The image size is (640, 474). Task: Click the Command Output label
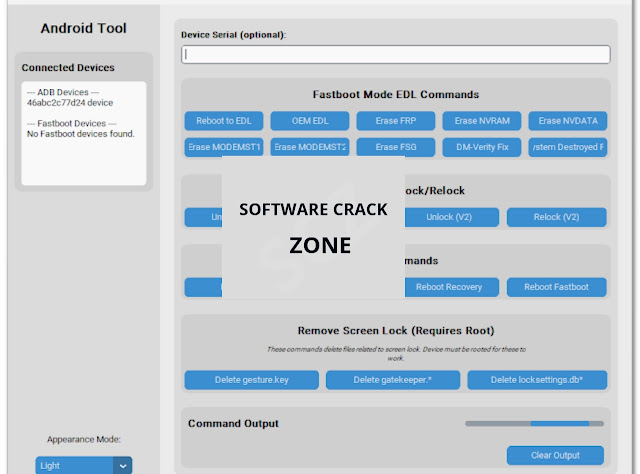coord(233,423)
